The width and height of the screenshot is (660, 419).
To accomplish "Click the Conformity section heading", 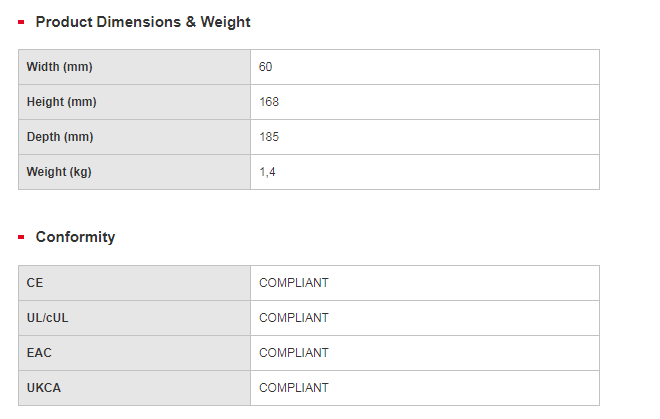I will click(x=75, y=238).
